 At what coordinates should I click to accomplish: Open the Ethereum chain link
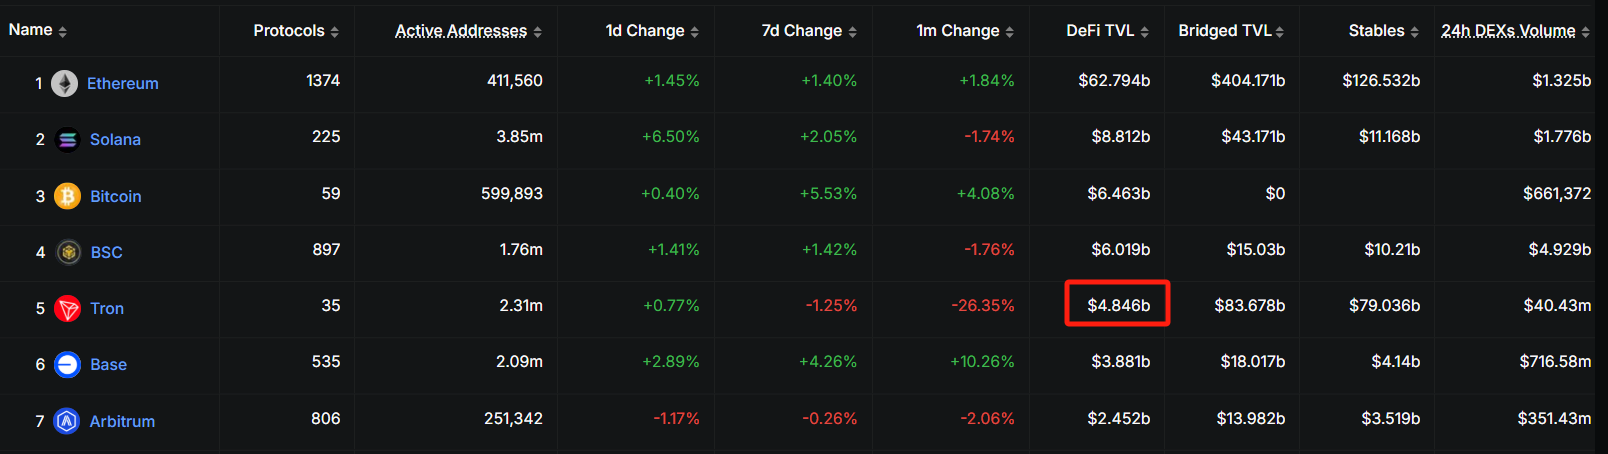click(122, 83)
